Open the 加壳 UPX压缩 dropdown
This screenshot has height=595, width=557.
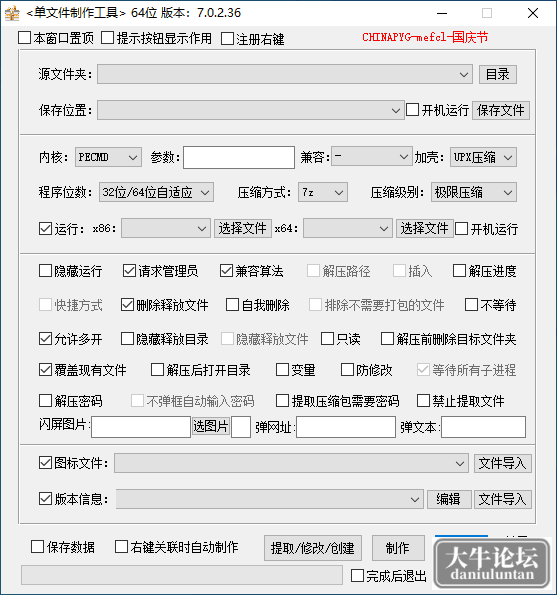click(483, 157)
